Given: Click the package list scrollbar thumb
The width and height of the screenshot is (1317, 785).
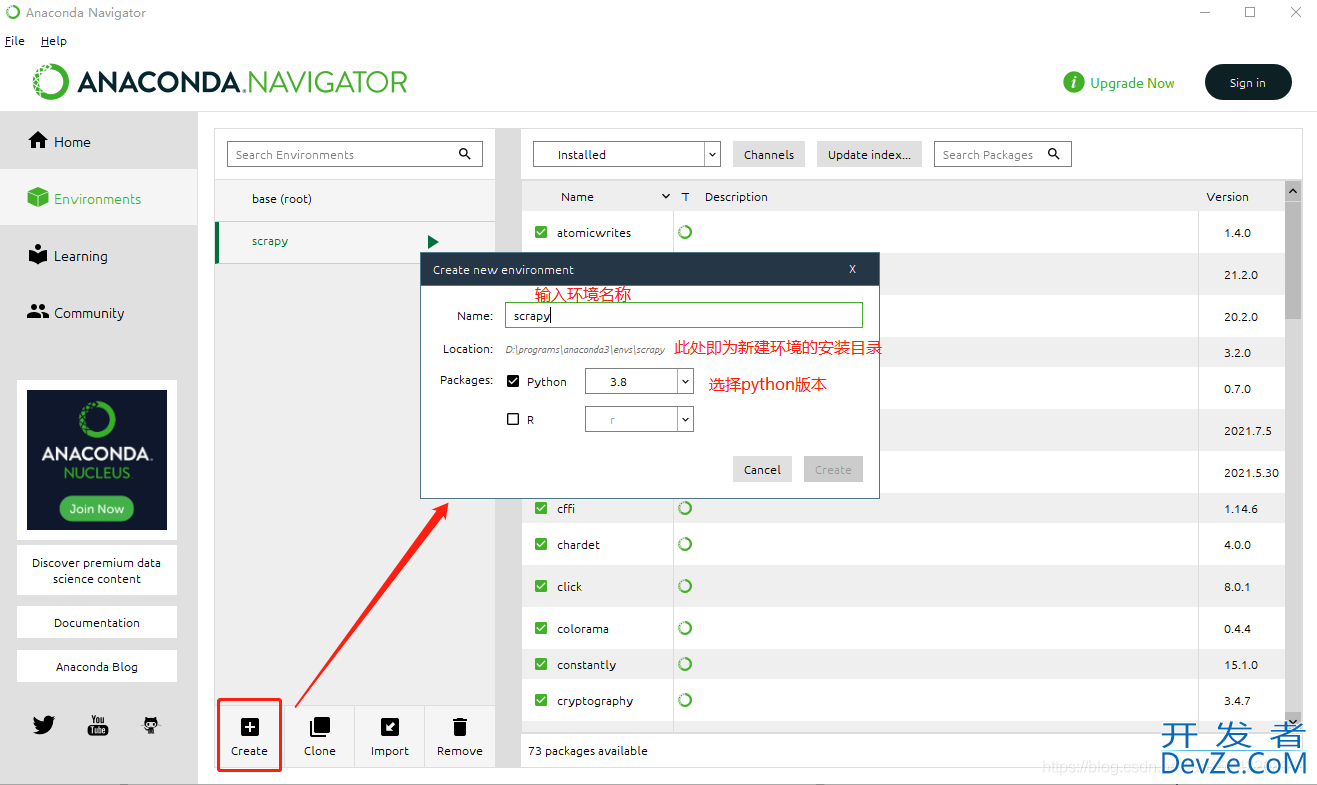Looking at the screenshot, I should [x=1293, y=259].
